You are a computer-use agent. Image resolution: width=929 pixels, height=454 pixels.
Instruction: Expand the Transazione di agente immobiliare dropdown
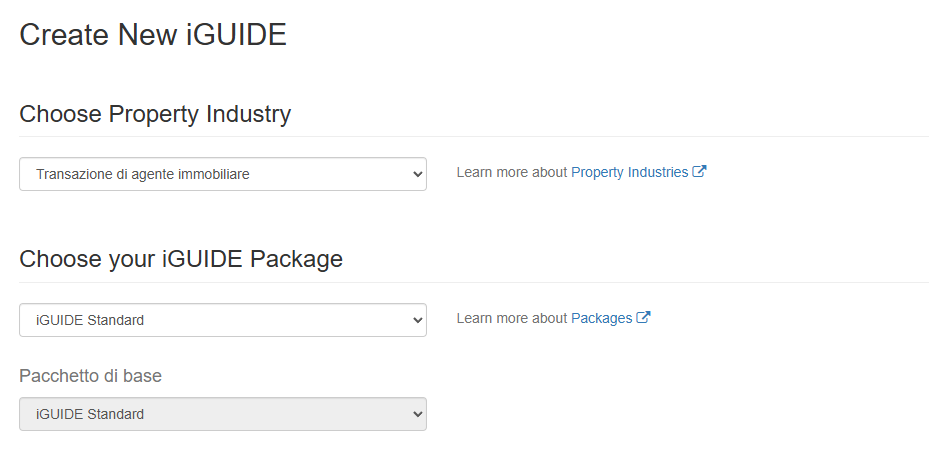[223, 174]
